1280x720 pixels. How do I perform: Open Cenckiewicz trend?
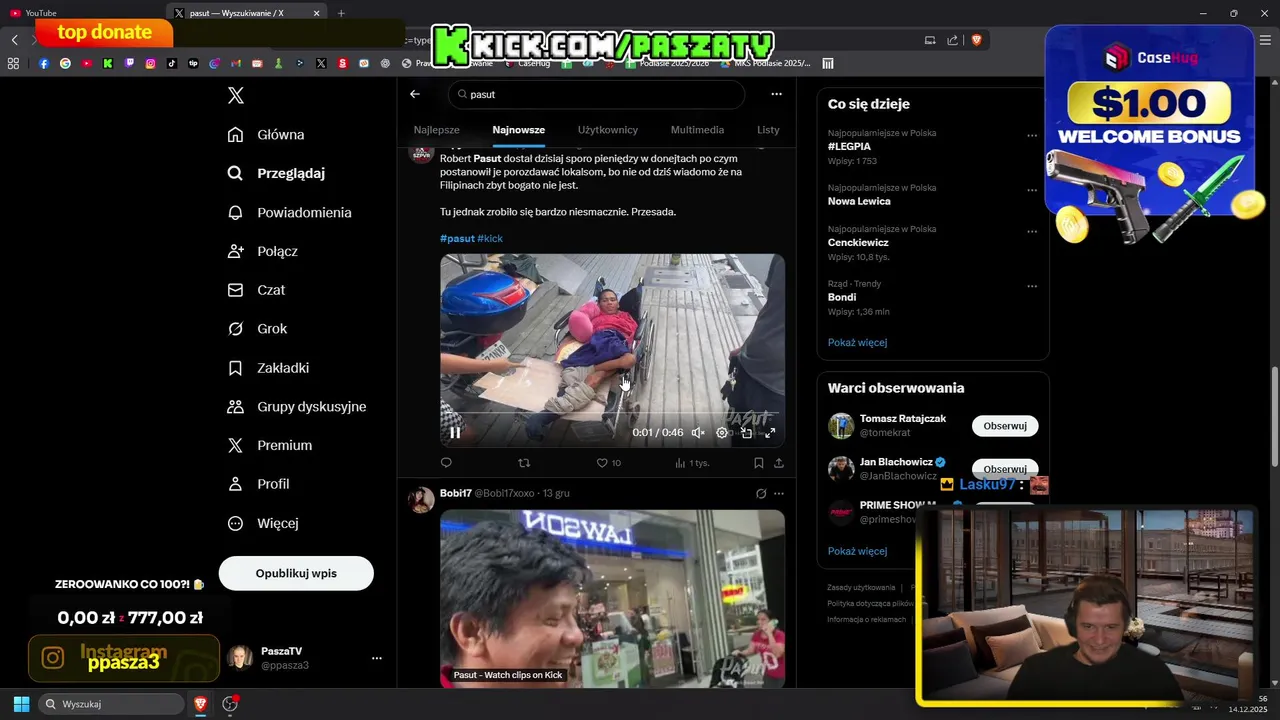858,242
